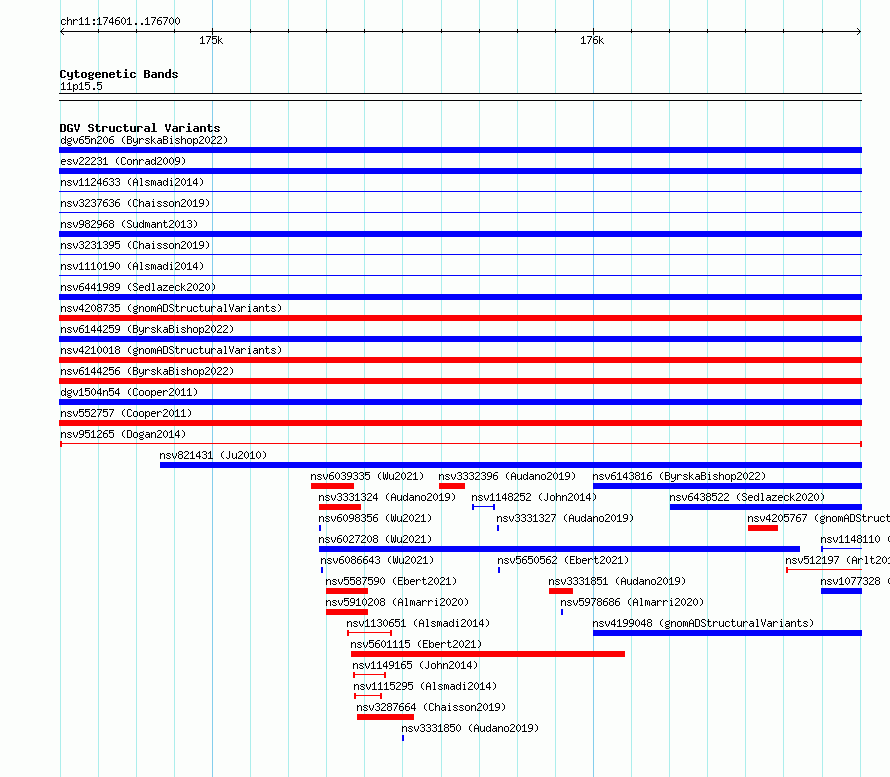Screen dimensions: 890x777
Task: Click the nsv512197 variant label
Action: pyautogui.click(x=838, y=560)
